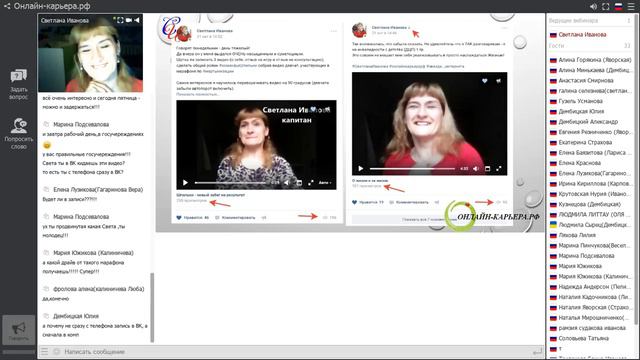The image size is (640, 360).
Task: Click the megaphone Говорить button
Action: pyautogui.click(x=18, y=330)
